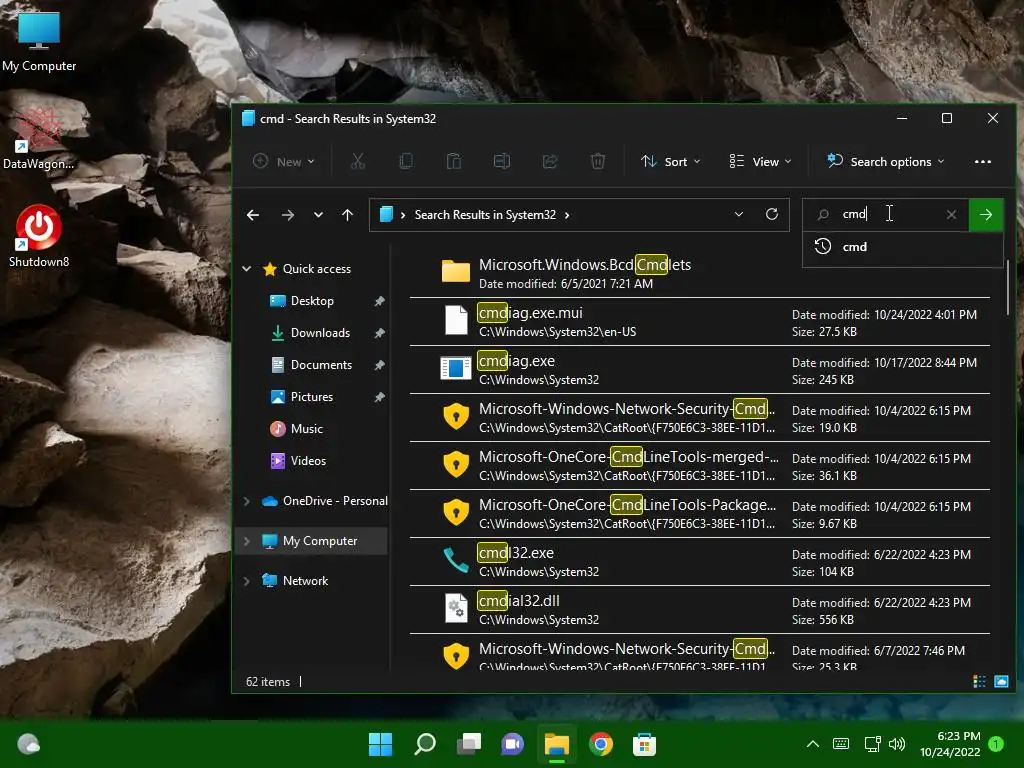The image size is (1024, 768).
Task: Click Search Results in System32 breadcrumb
Action: pos(485,215)
